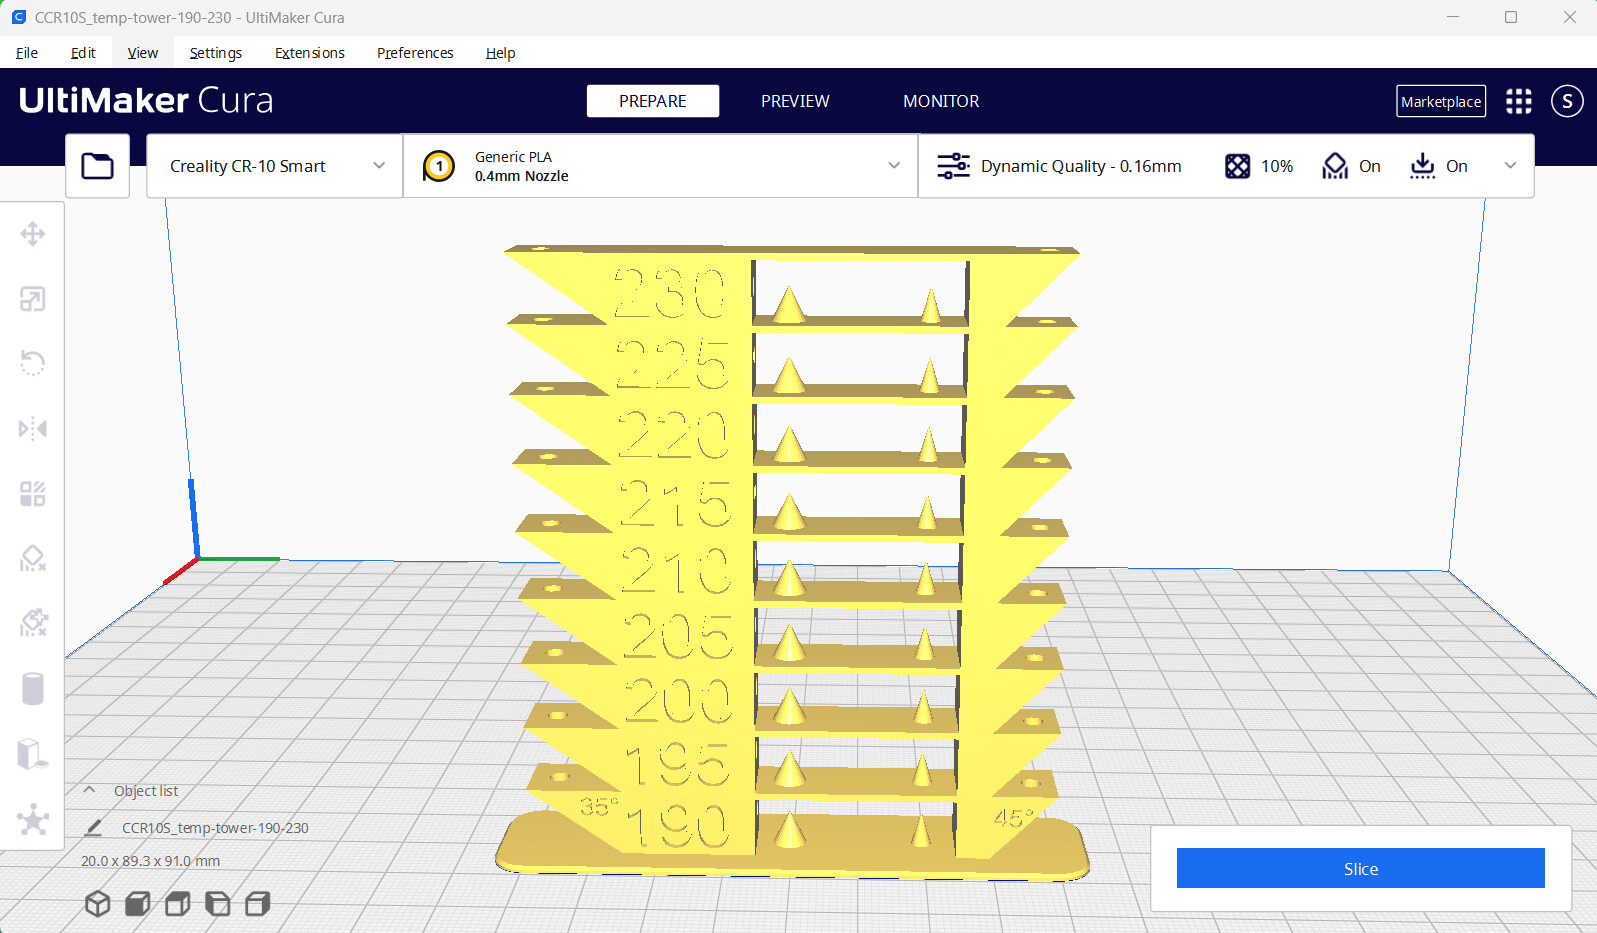Open file with the folder icon
Screen dimensions: 1597x933
click(x=97, y=166)
